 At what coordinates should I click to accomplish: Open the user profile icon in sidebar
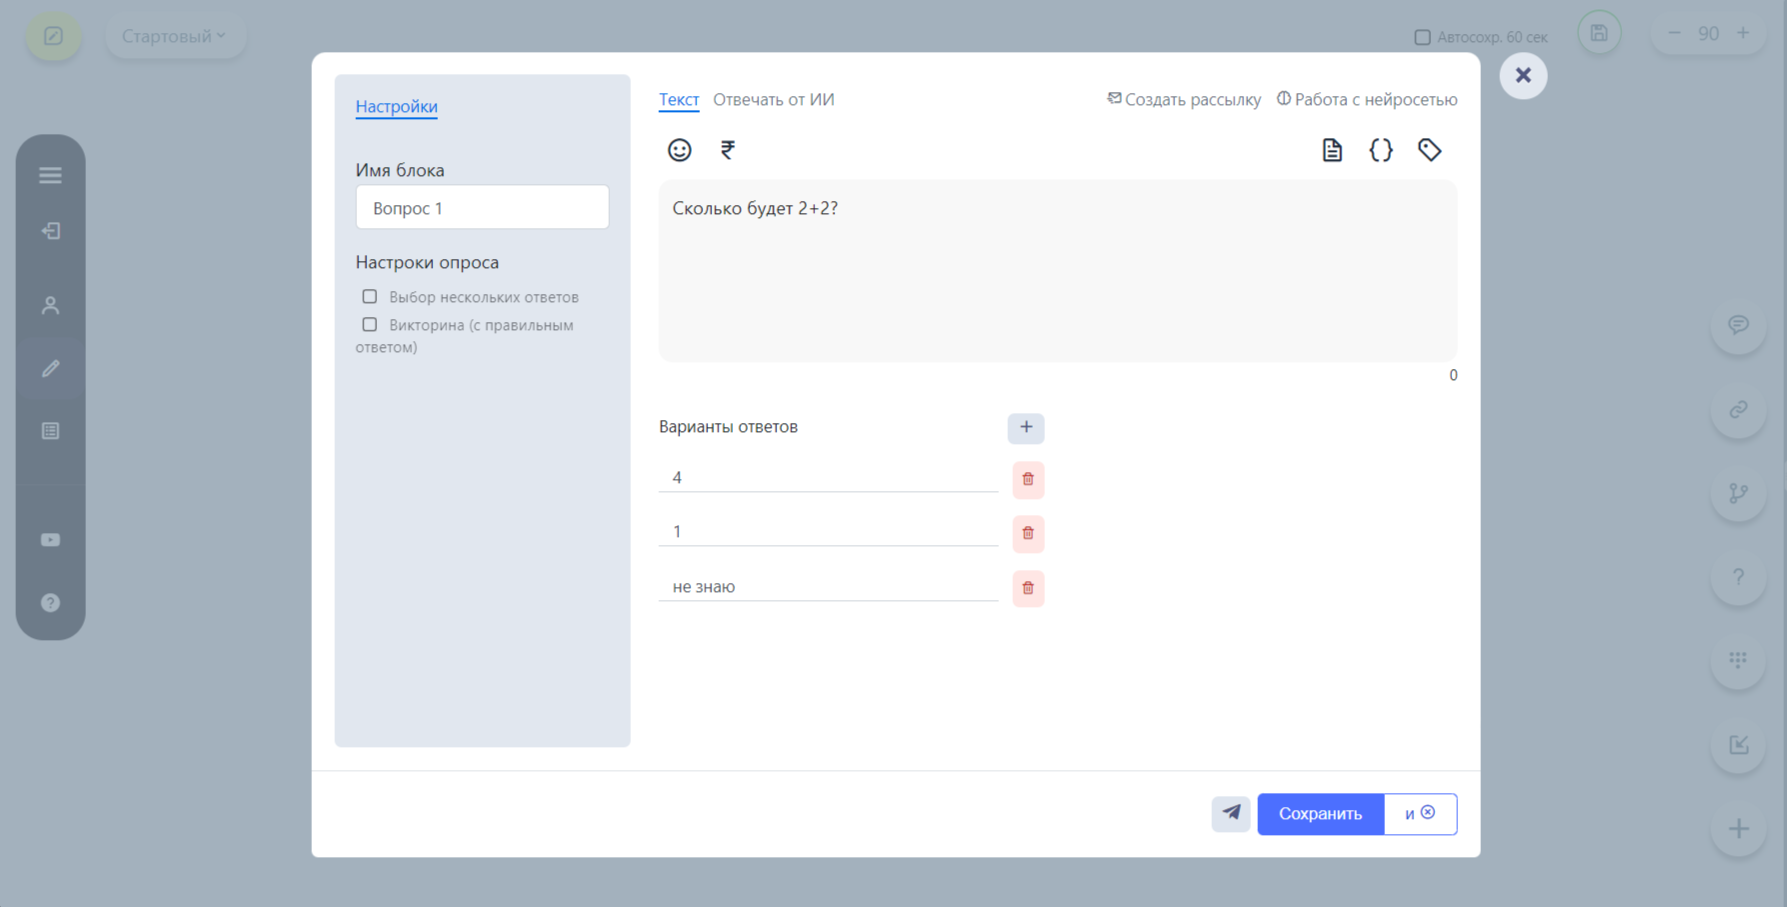click(50, 305)
